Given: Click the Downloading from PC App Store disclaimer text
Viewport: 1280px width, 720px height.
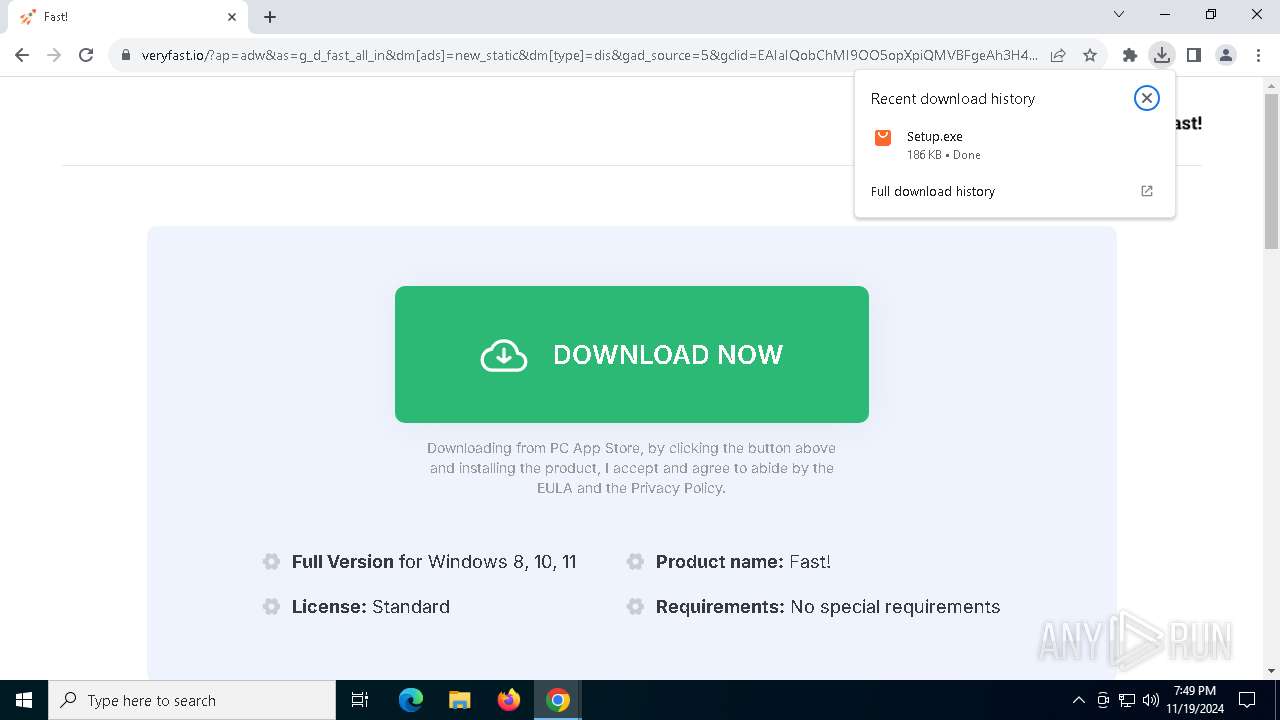Looking at the screenshot, I should [632, 468].
